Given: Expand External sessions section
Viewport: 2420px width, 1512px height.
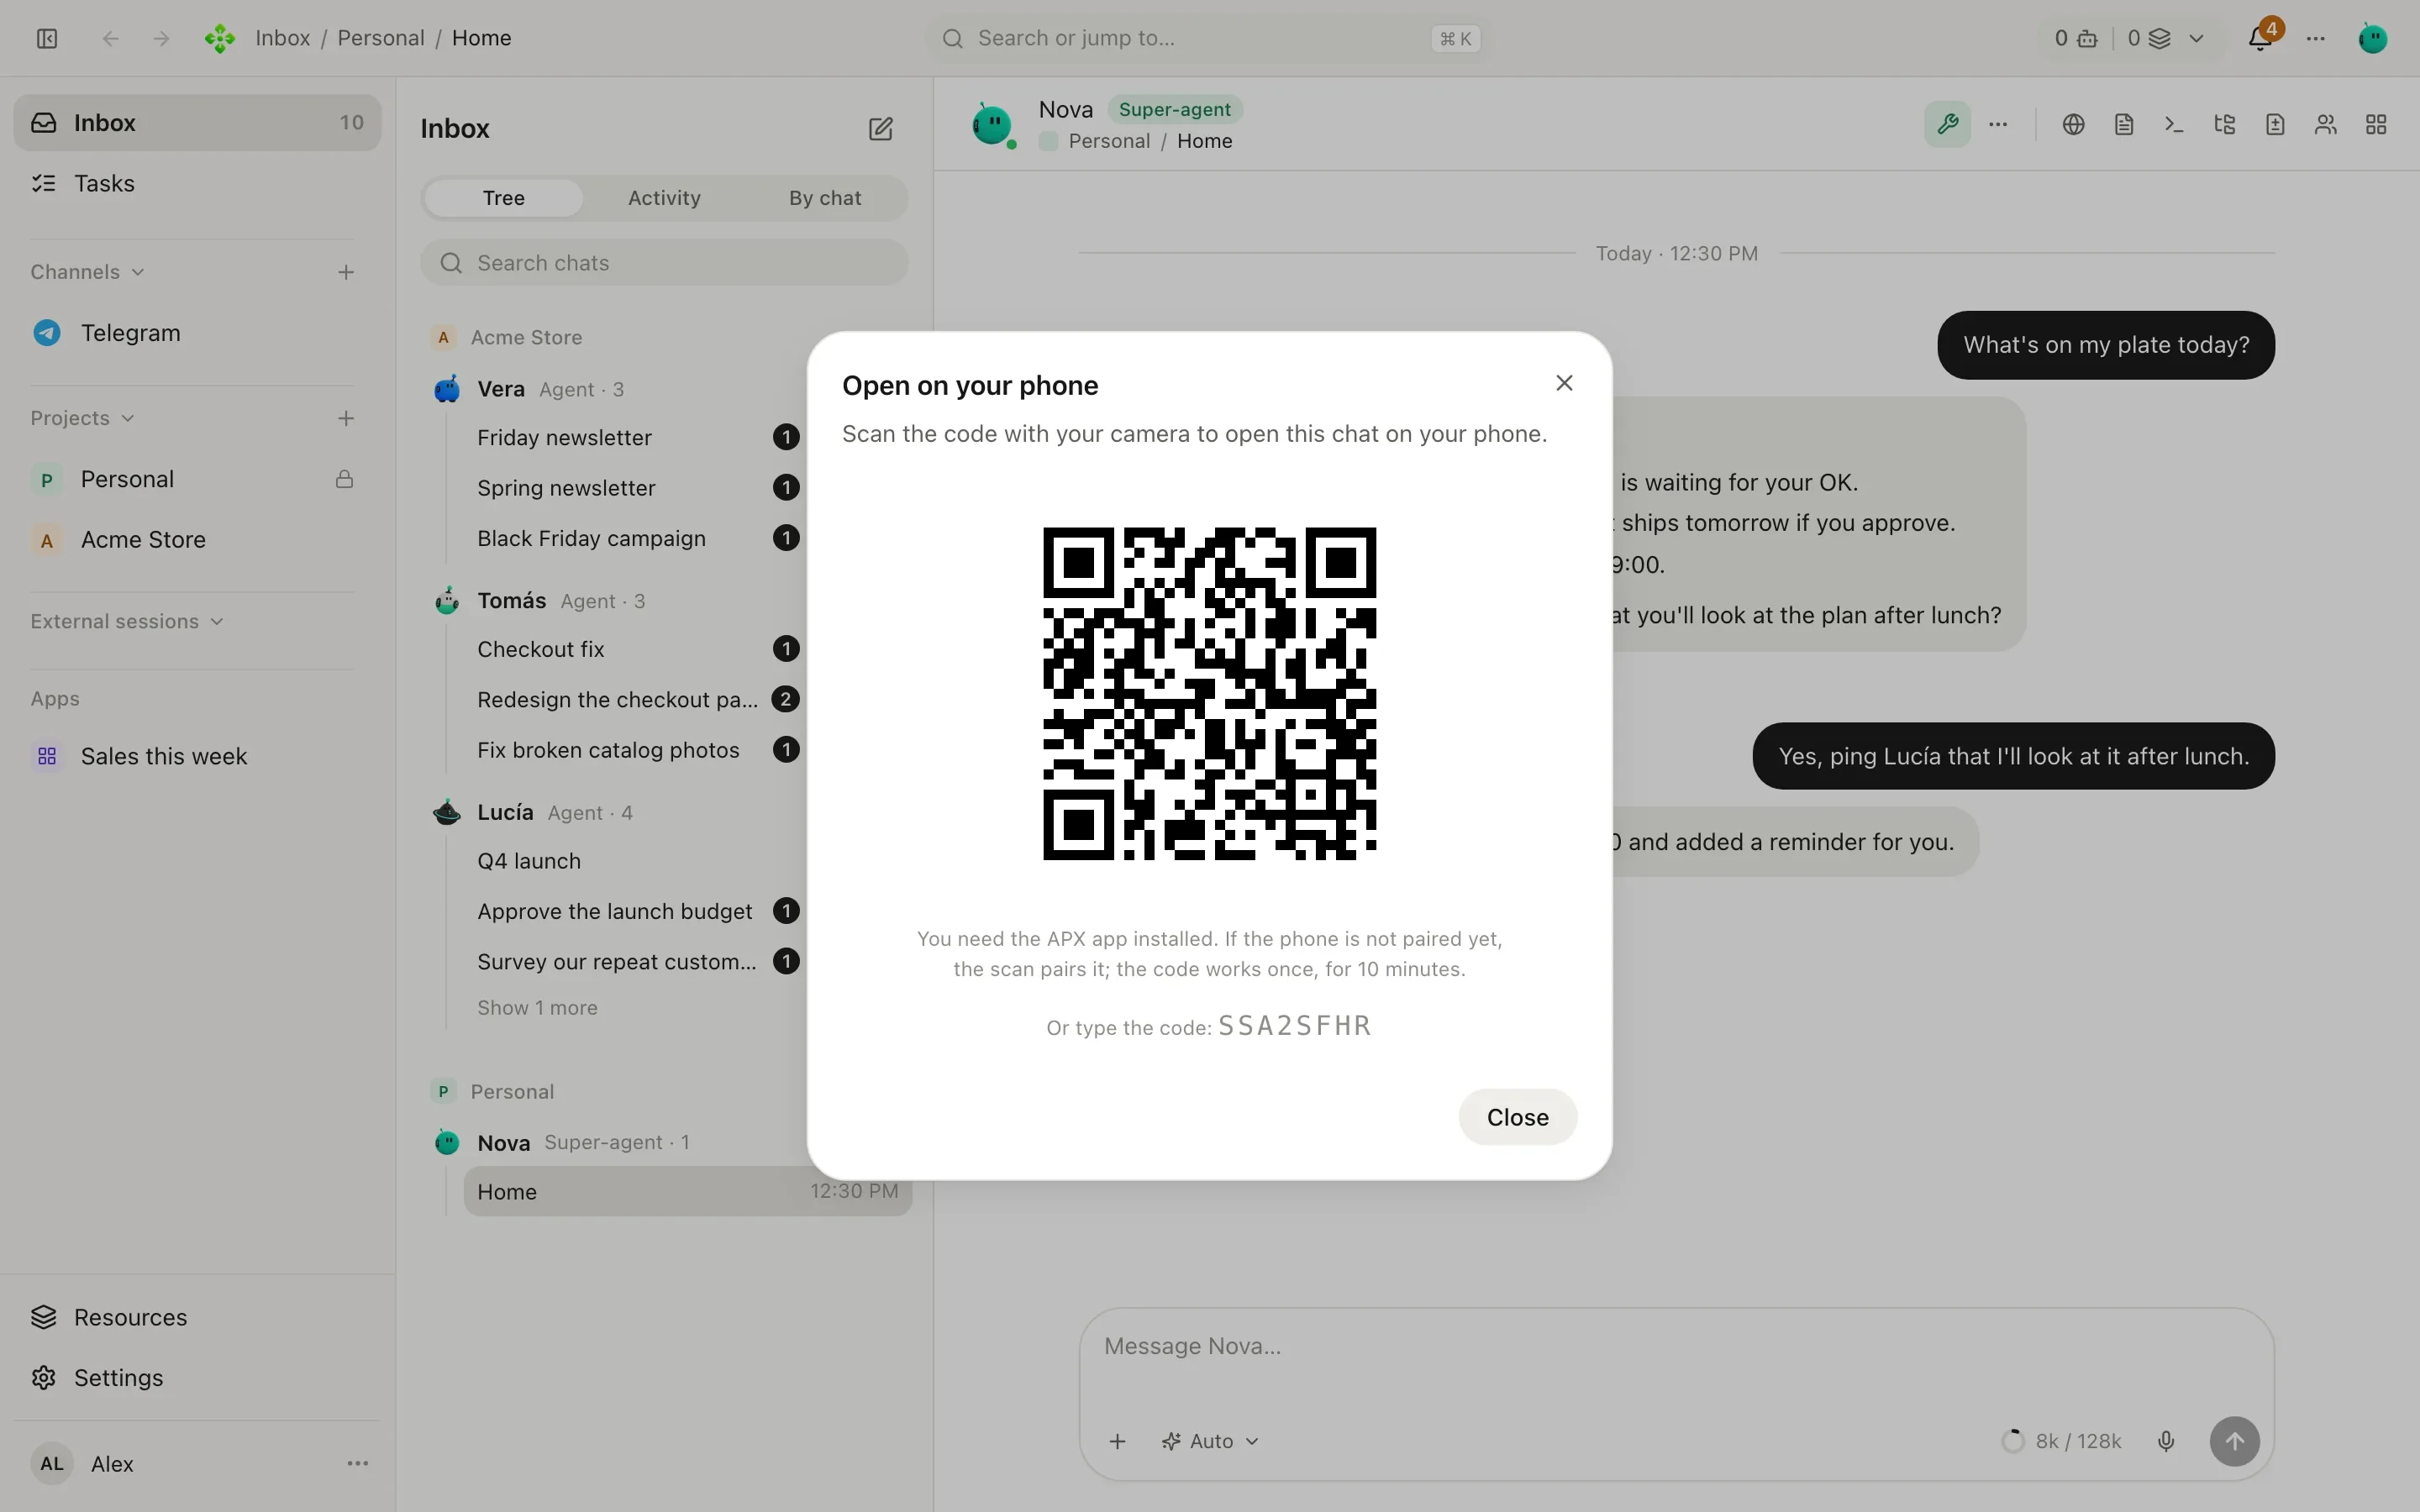Looking at the screenshot, I should tap(127, 621).
